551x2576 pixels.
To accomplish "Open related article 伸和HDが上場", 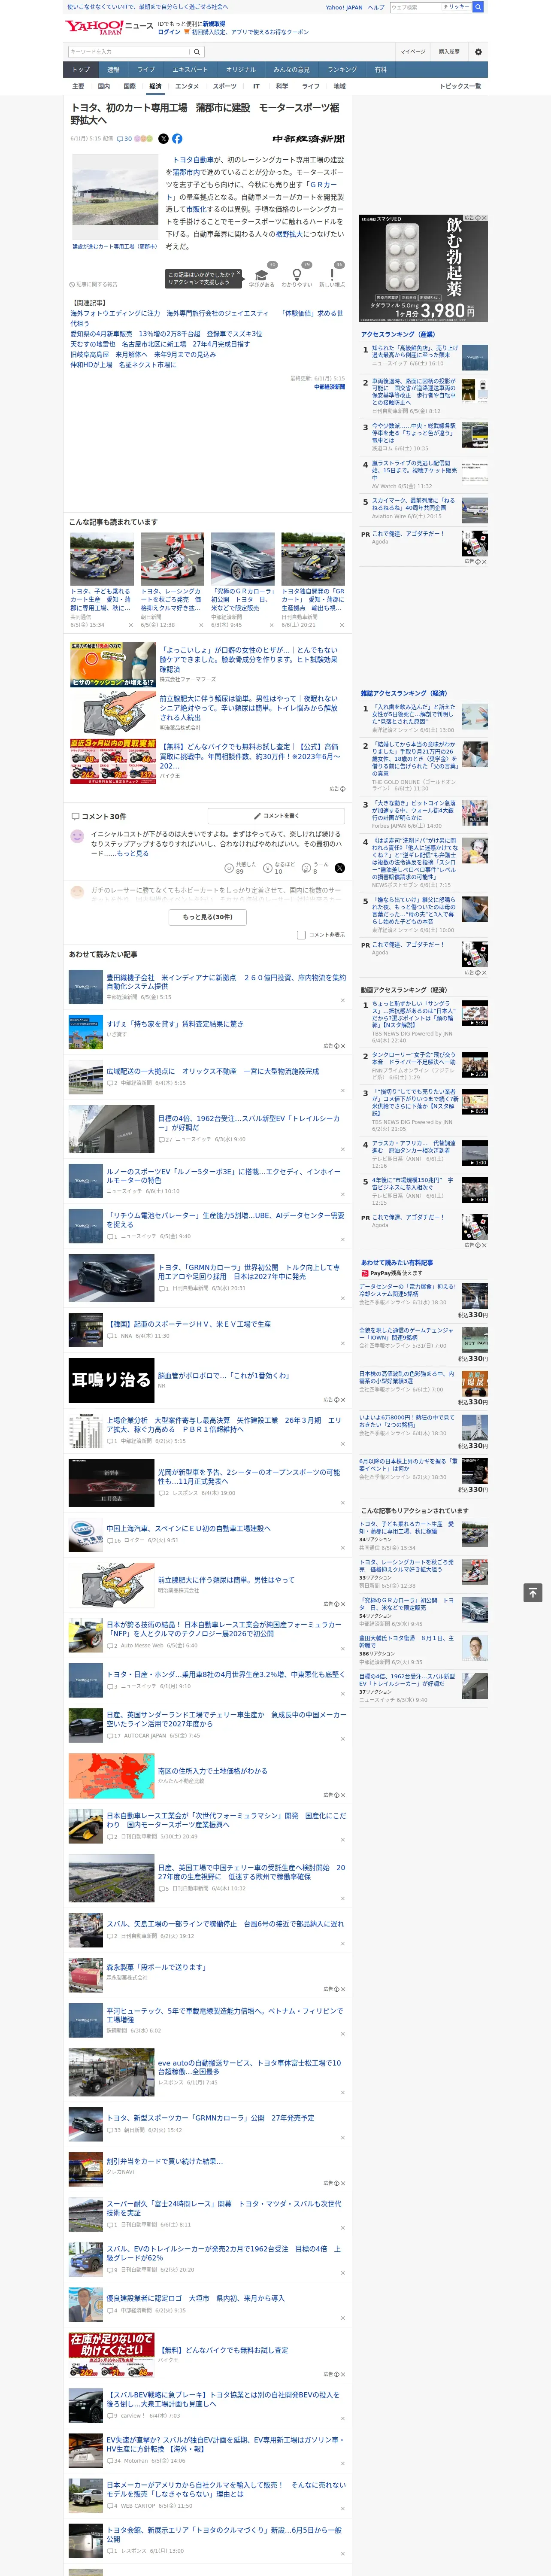I will (123, 365).
